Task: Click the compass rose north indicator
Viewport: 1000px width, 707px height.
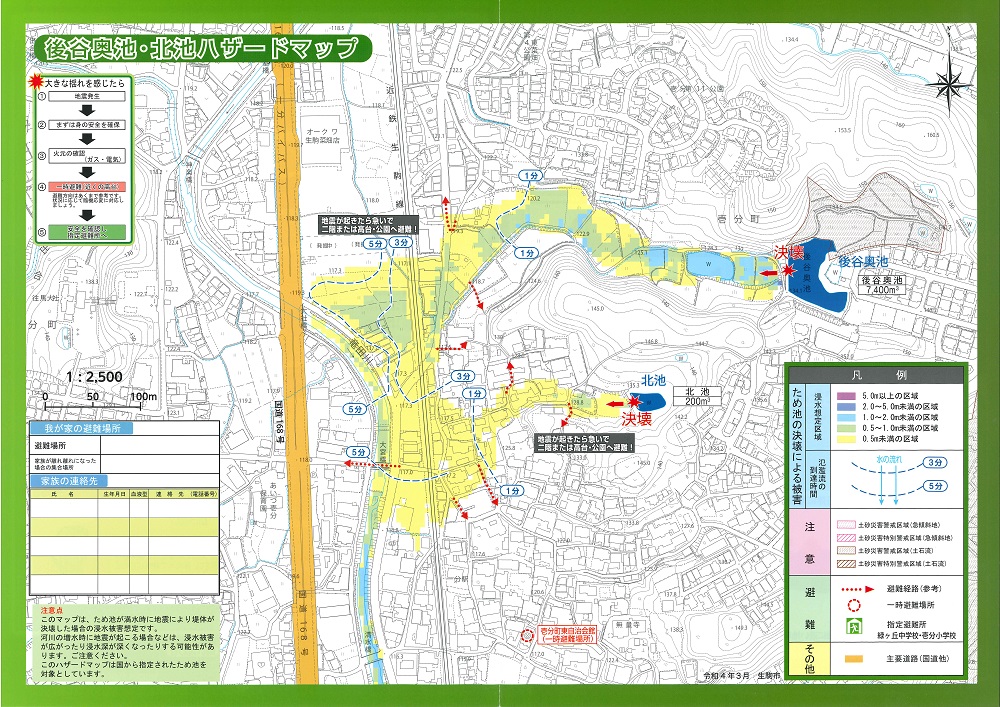Action: click(x=950, y=84)
